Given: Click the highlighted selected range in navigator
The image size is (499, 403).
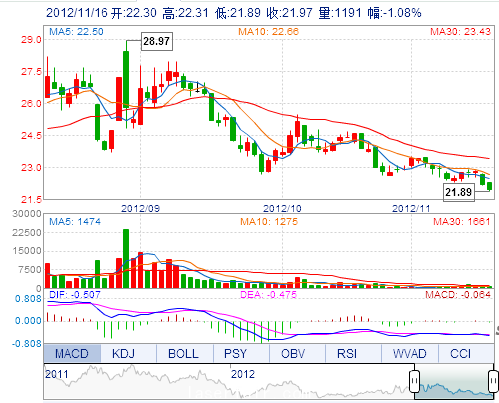Looking at the screenshot, I should tap(454, 382).
